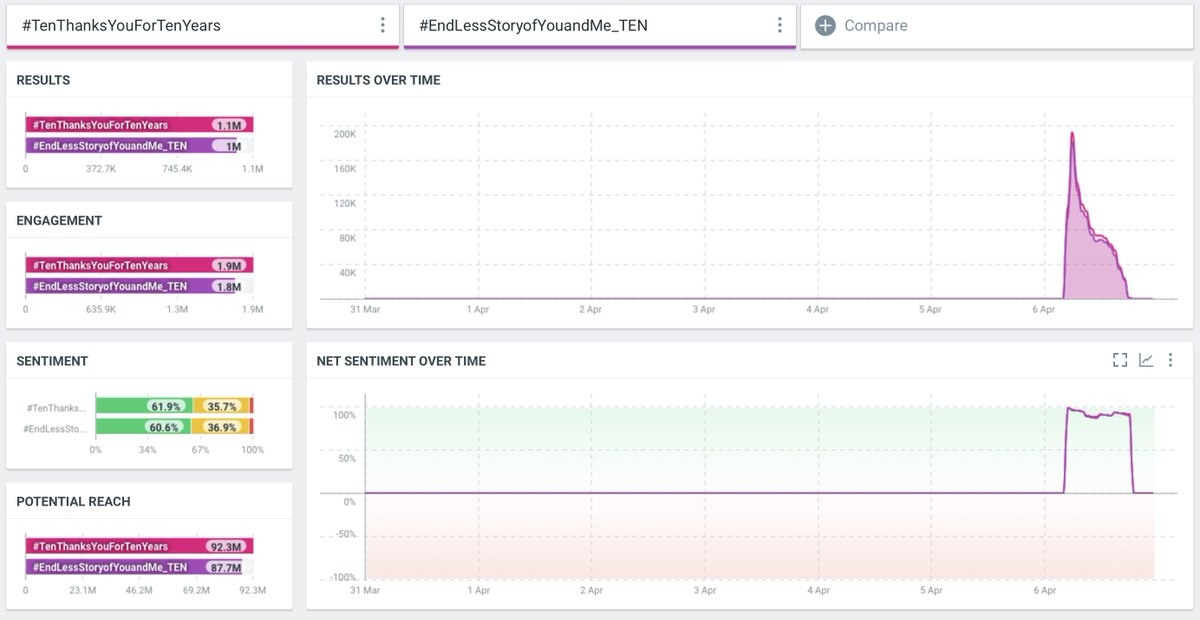Click the 31 Mar label on Net Sentiment axis
The width and height of the screenshot is (1200, 620).
[366, 591]
